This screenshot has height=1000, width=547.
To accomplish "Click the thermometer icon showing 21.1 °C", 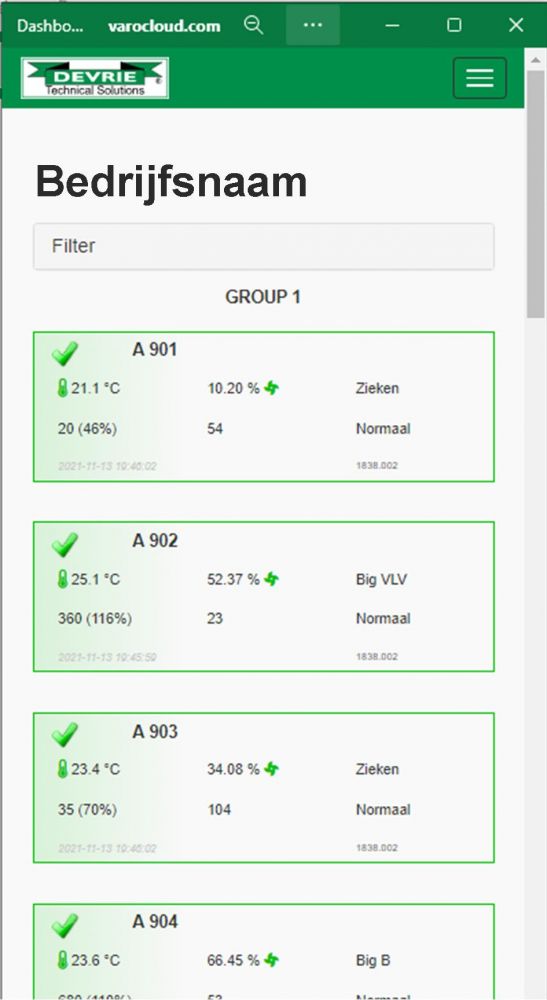I will point(62,388).
